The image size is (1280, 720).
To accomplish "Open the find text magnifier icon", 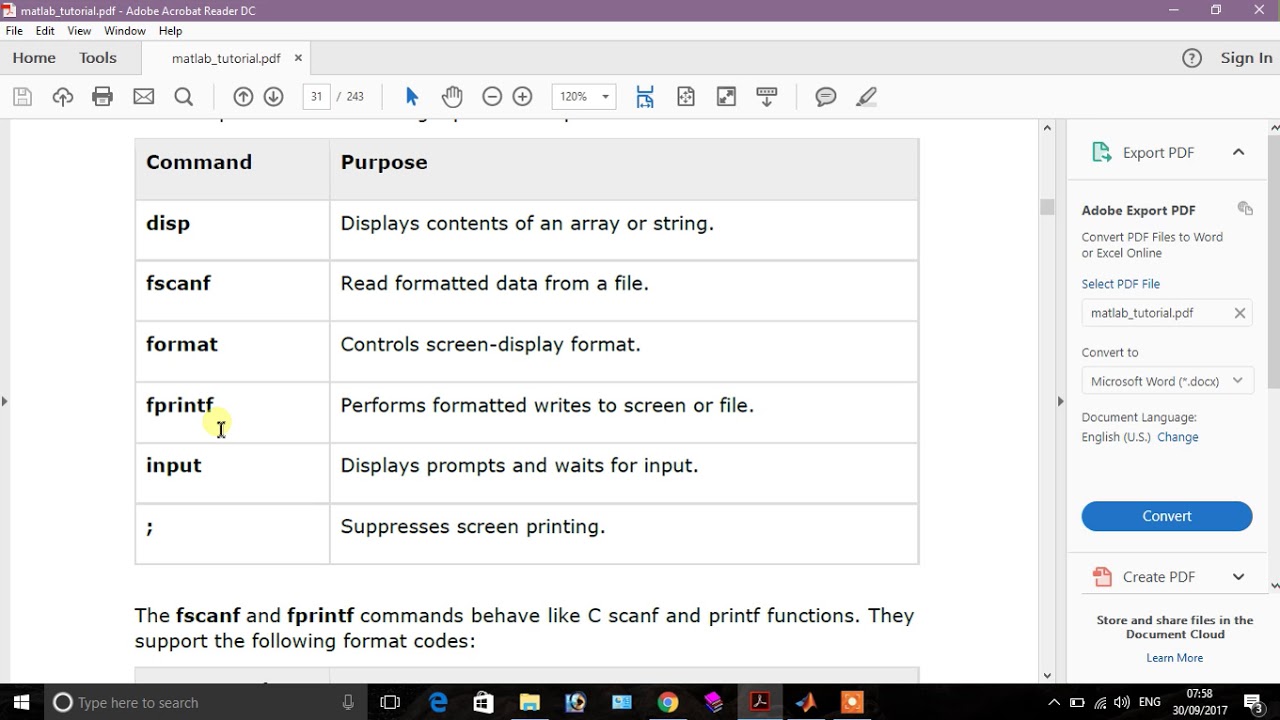I will pyautogui.click(x=184, y=97).
